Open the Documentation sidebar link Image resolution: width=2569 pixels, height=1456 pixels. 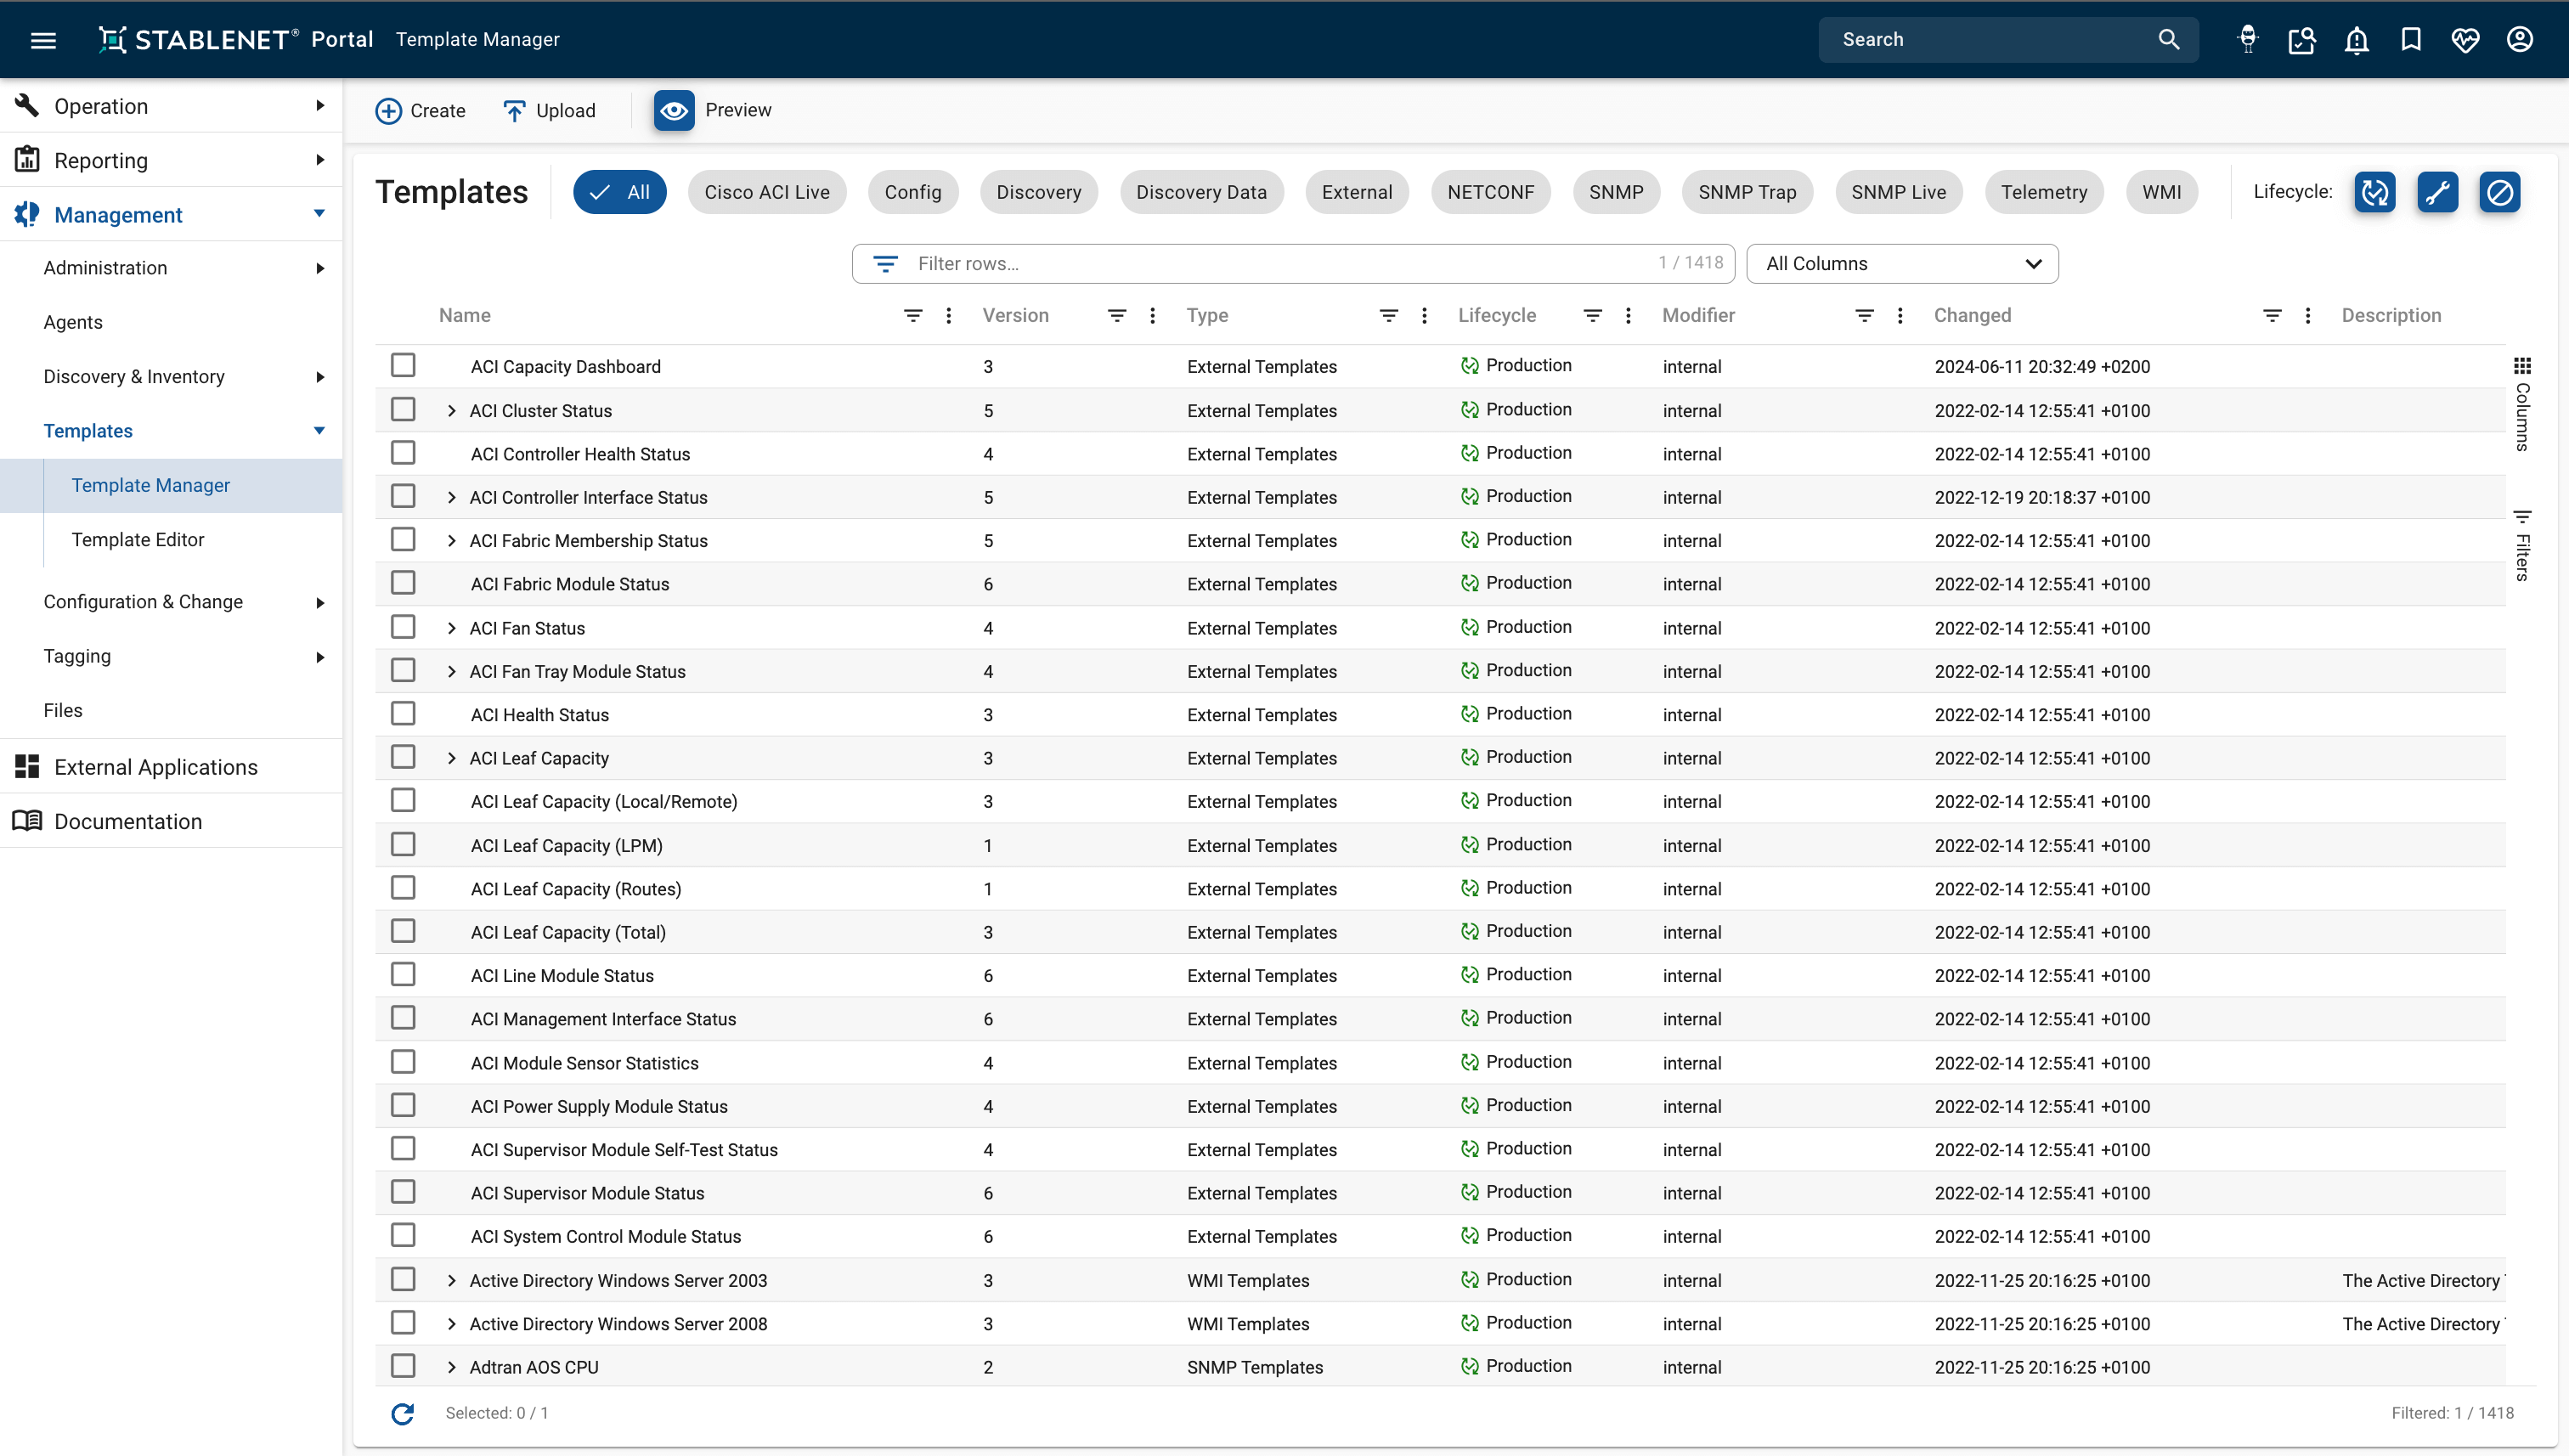(171, 821)
